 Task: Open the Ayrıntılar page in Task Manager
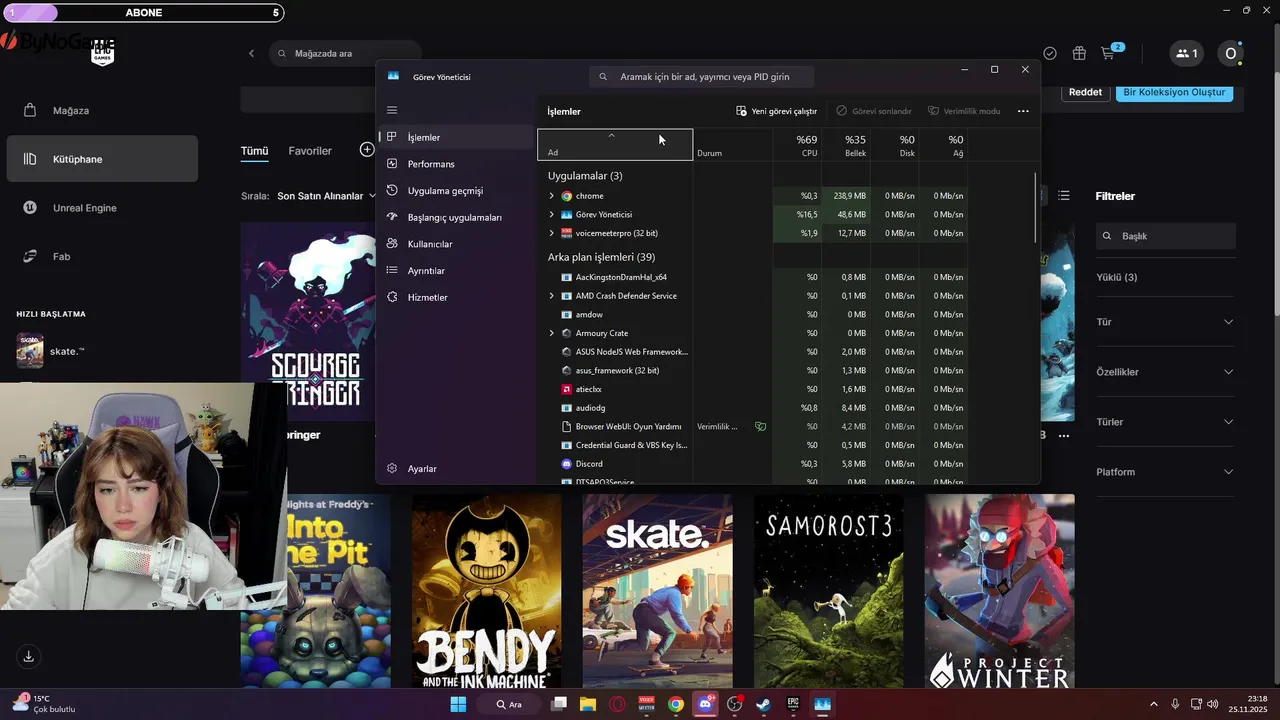point(456,271)
